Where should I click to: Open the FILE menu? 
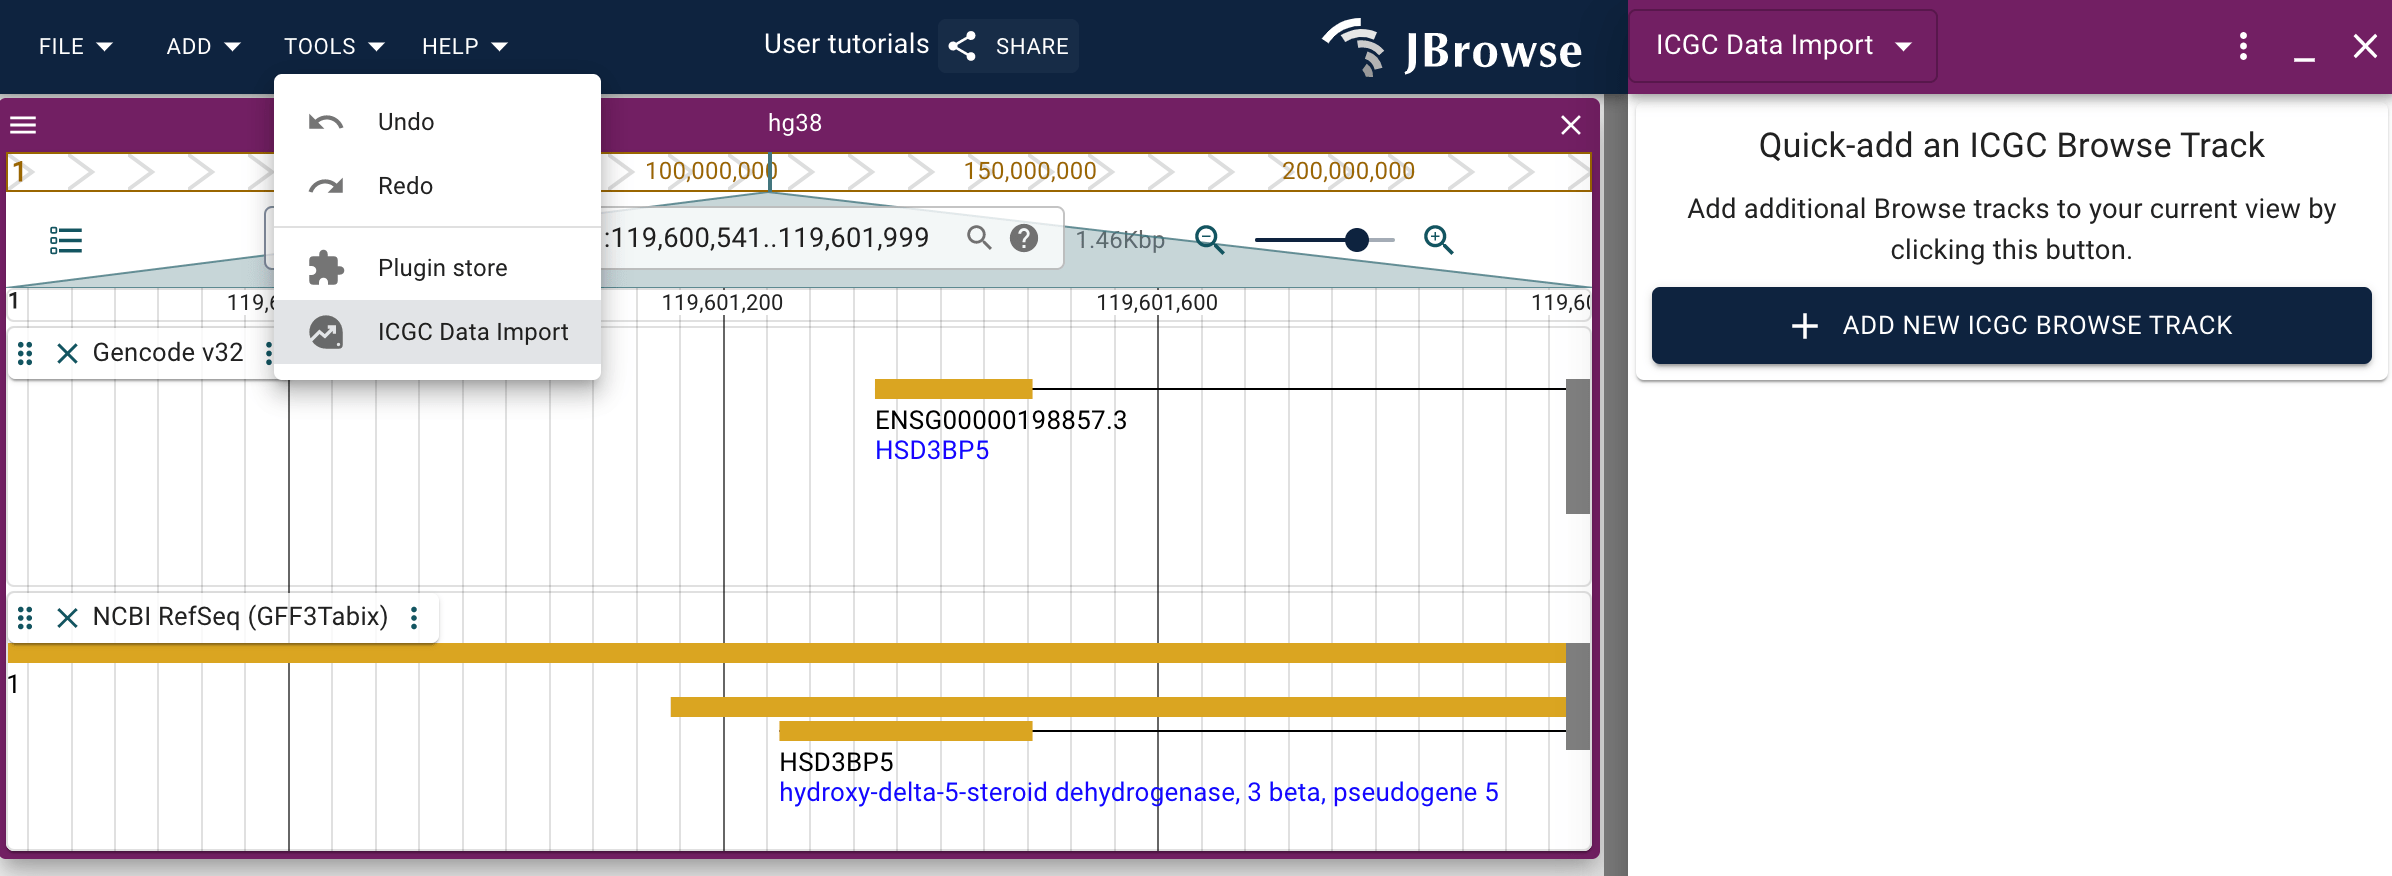[75, 46]
